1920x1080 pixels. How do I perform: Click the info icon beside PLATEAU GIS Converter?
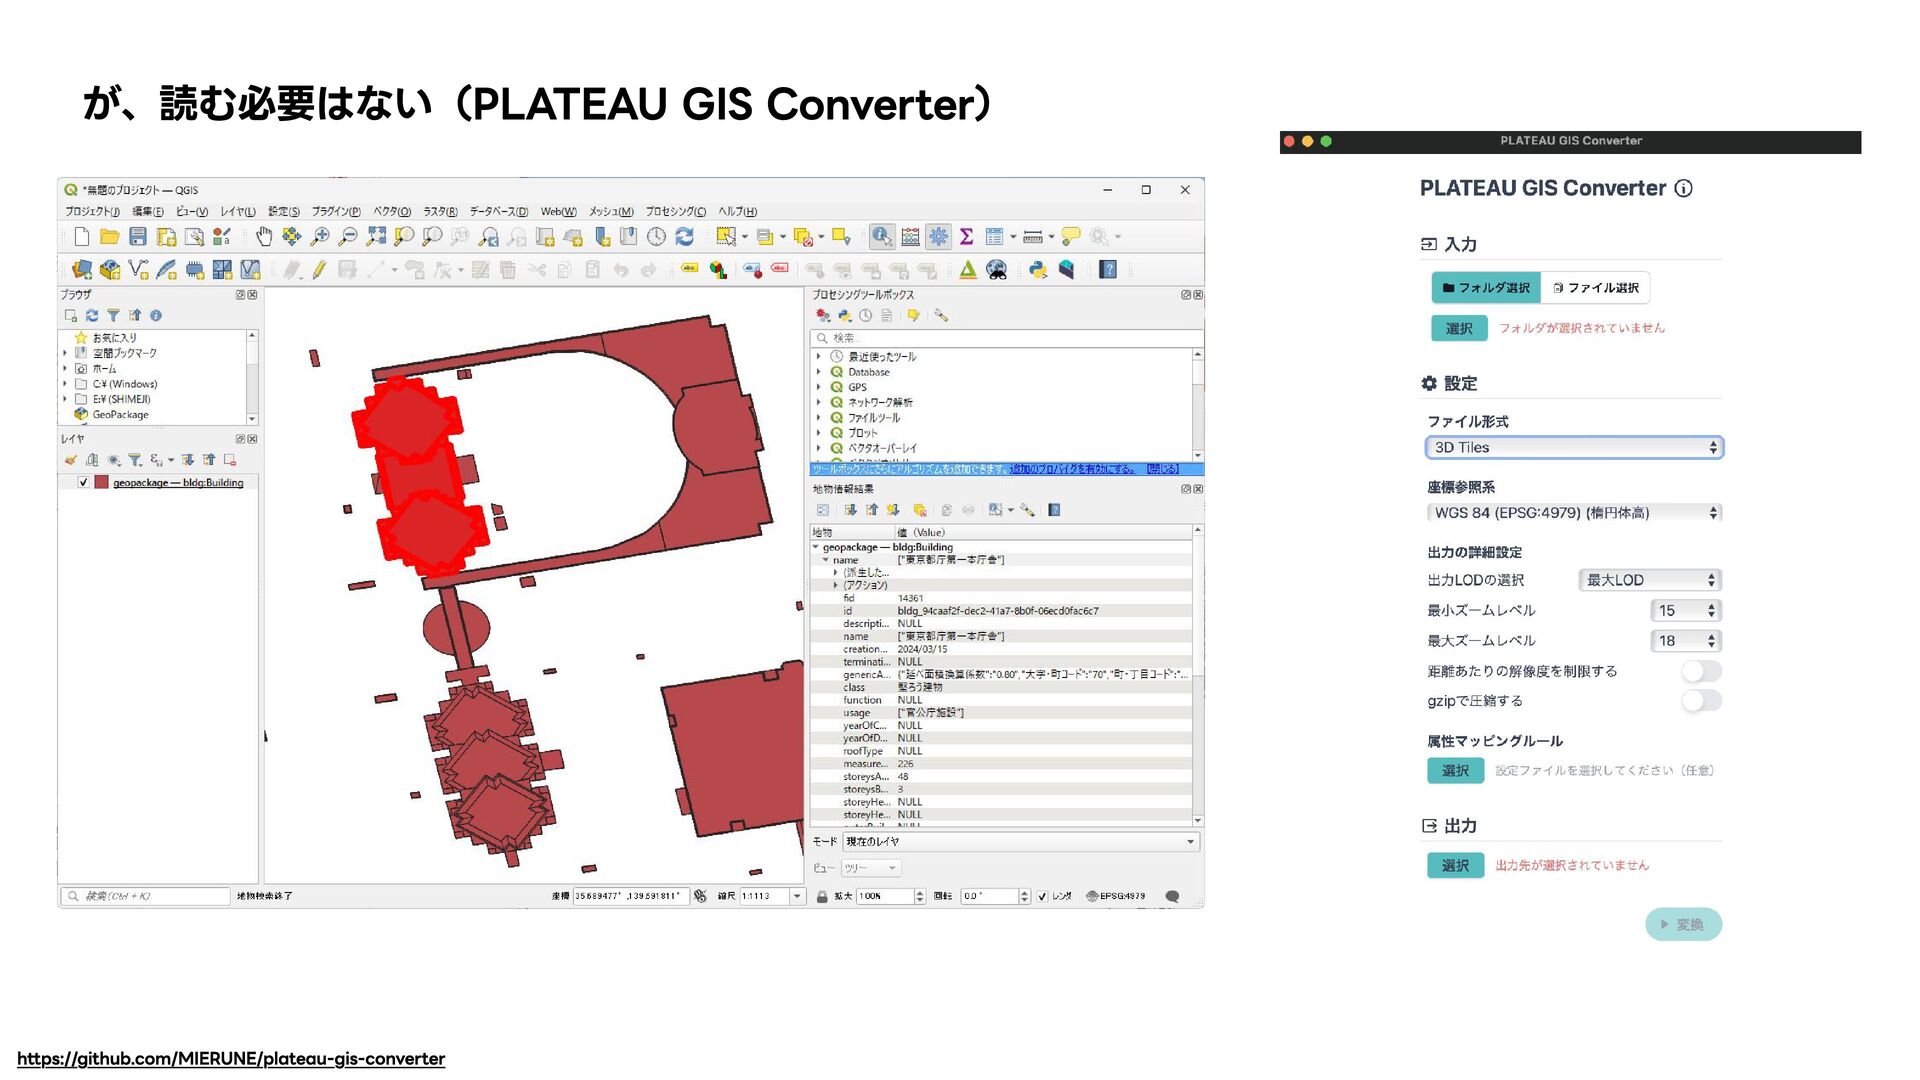point(1684,189)
